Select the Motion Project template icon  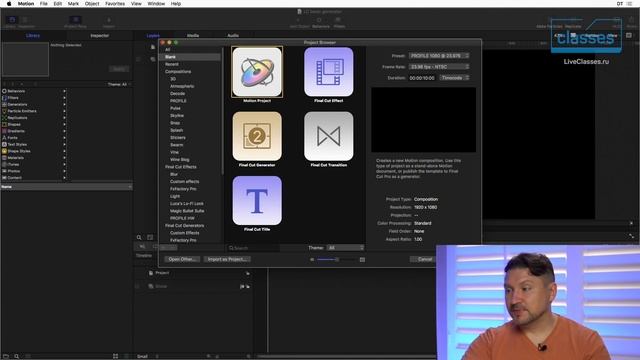click(257, 72)
